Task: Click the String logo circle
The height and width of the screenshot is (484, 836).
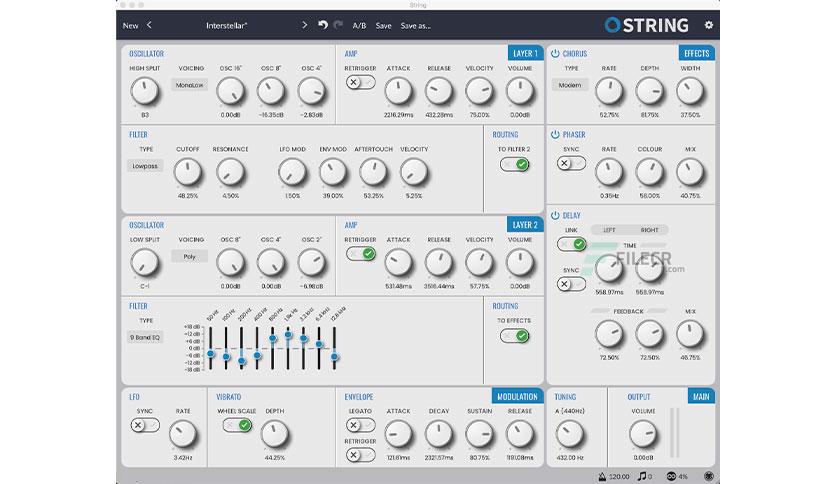Action: pyautogui.click(x=612, y=25)
